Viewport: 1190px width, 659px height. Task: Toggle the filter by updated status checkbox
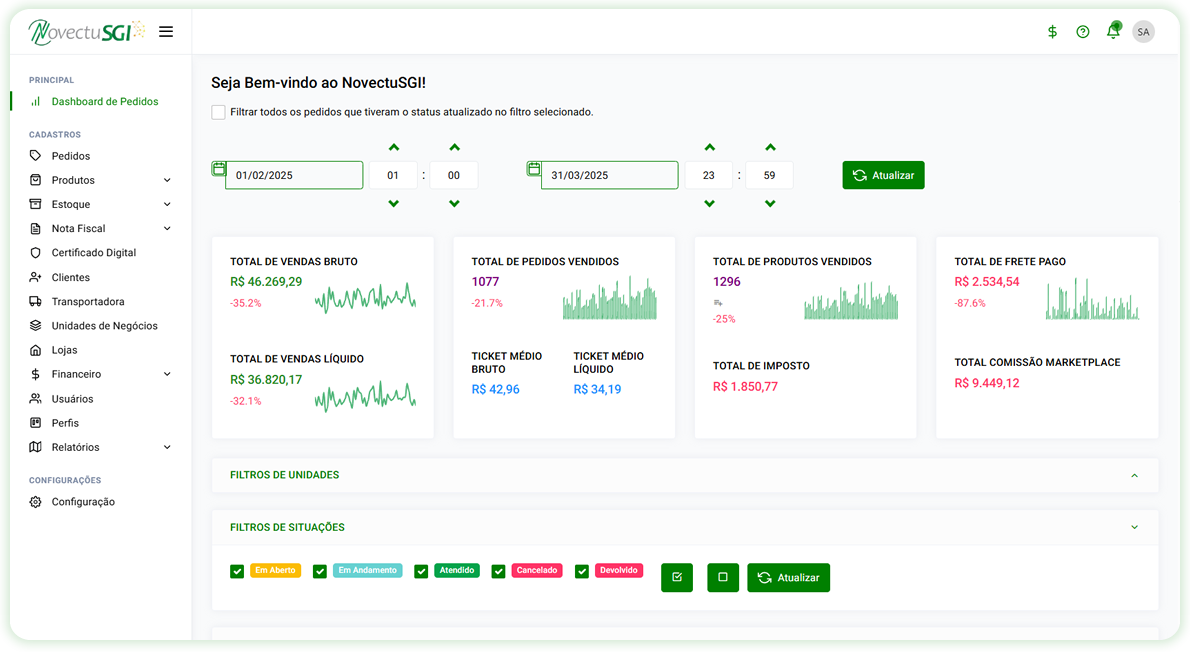click(x=218, y=112)
